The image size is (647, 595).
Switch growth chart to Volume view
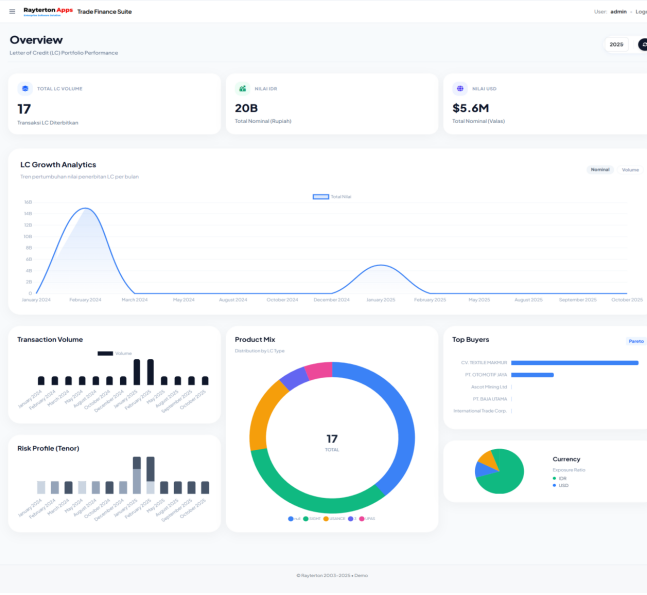(630, 169)
